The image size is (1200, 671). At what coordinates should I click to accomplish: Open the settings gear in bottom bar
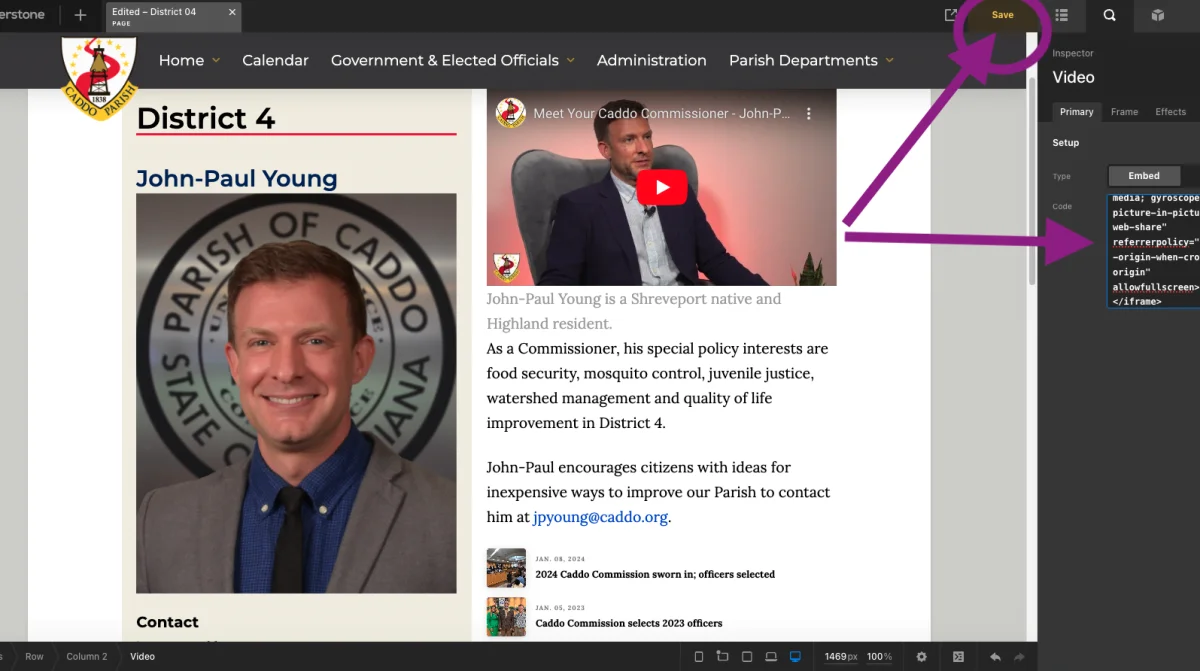coord(921,657)
